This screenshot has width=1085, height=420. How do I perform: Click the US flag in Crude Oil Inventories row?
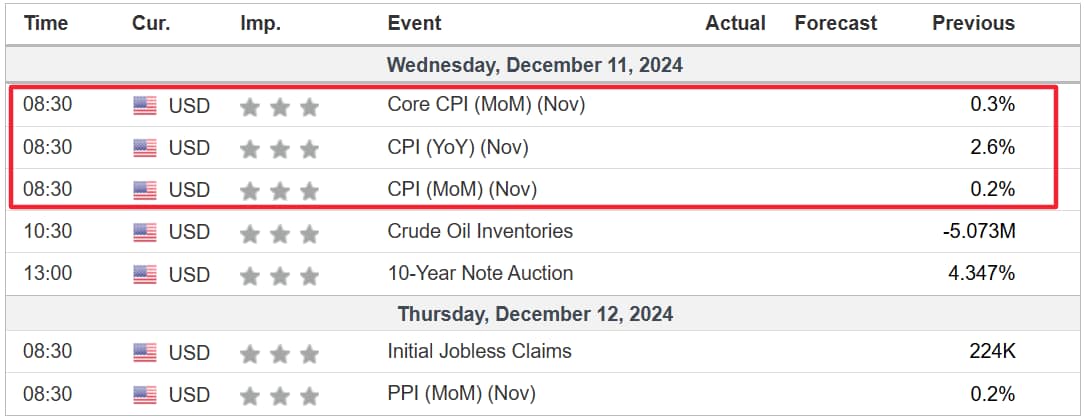(145, 232)
